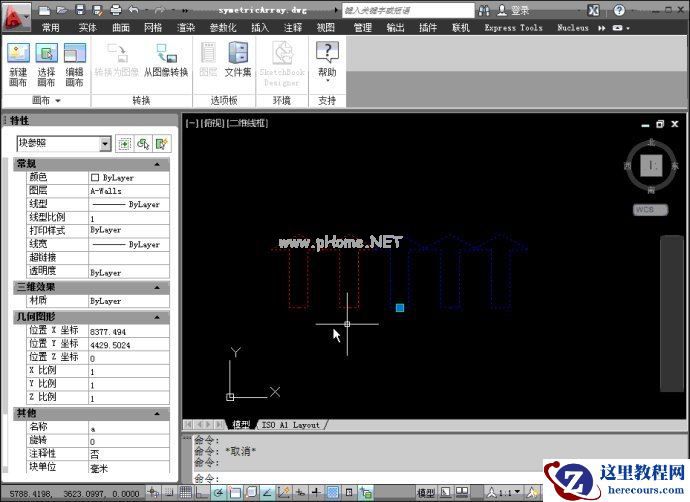Click the 线宽 ByLayer lineweight field
The height and width of the screenshot is (502, 690).
(129, 244)
